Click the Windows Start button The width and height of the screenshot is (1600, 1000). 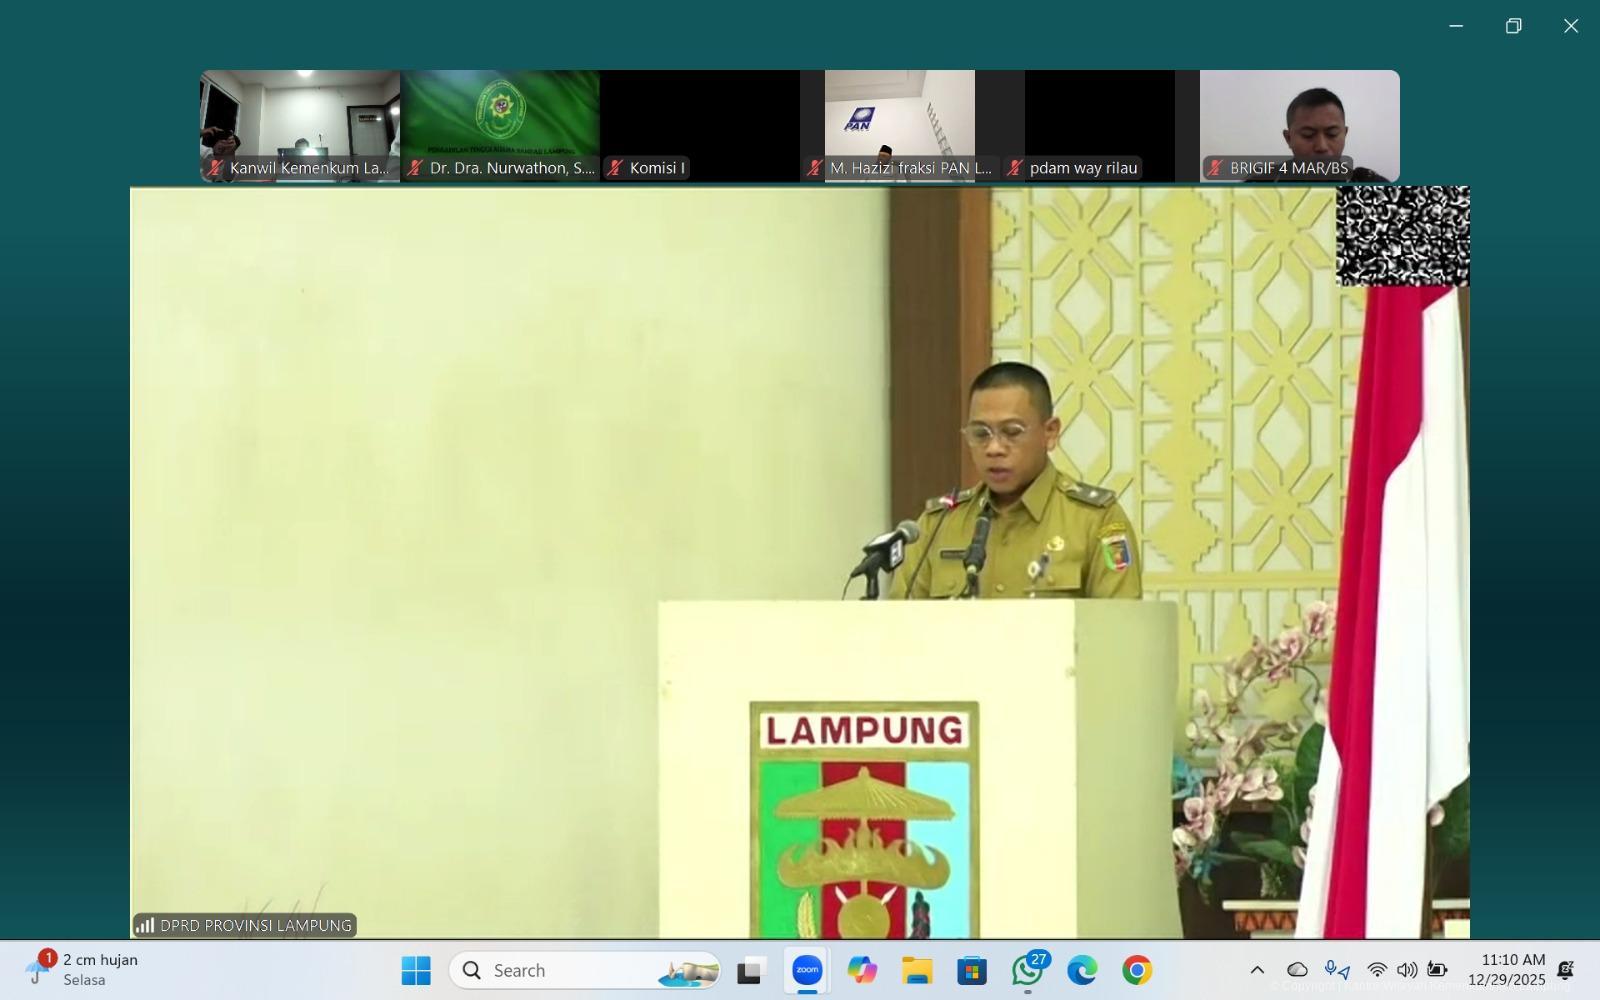coord(416,970)
